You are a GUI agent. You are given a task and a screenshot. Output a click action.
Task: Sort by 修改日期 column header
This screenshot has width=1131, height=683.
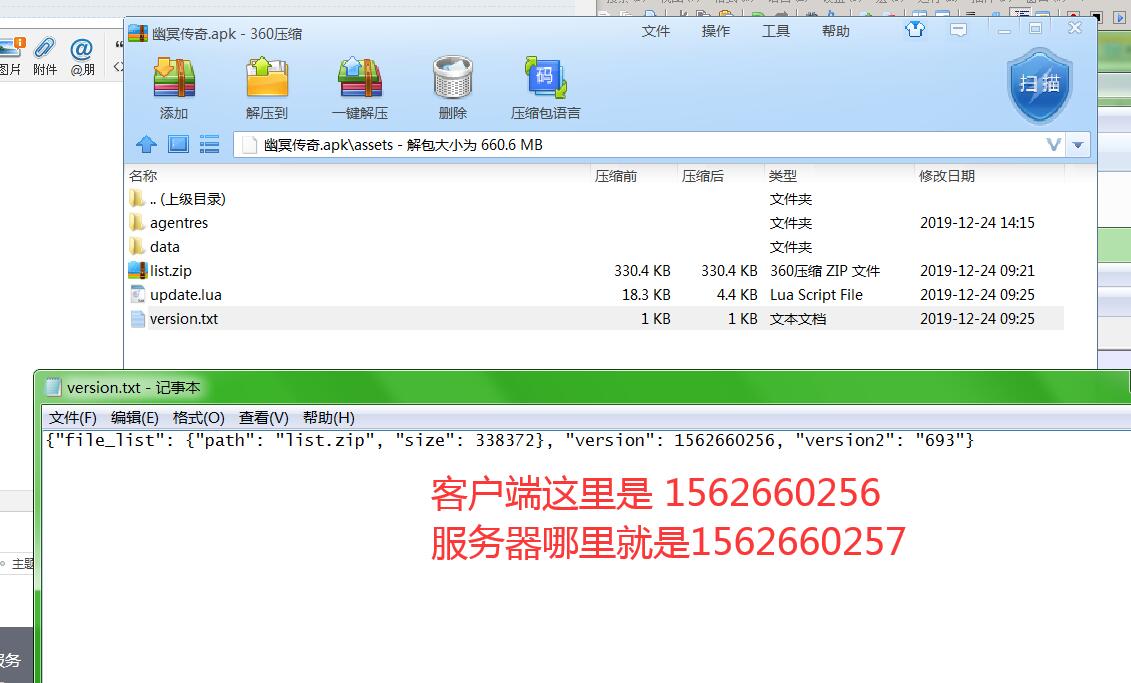(946, 176)
